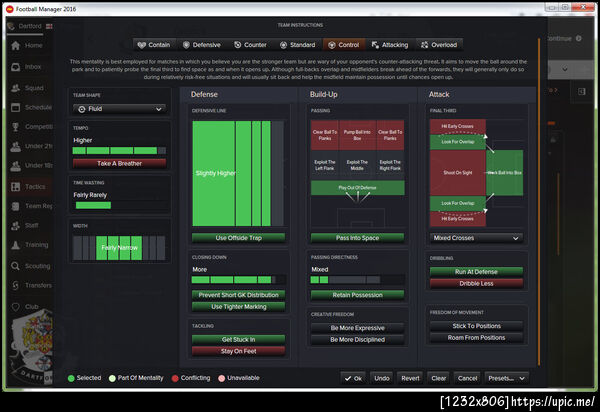This screenshot has width=600, height=412.
Task: Click the Revert button
Action: click(x=410, y=378)
